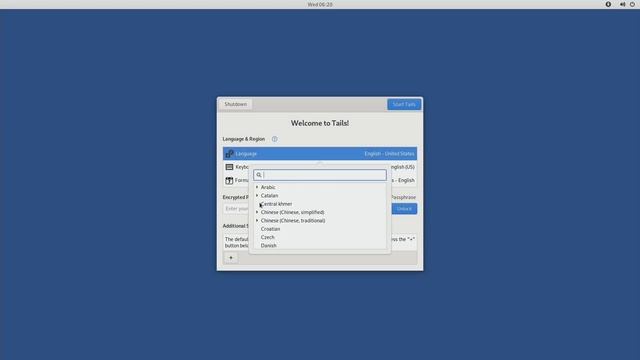The width and height of the screenshot is (640, 360).
Task: Click the Formats calendar icon
Action: point(229,180)
